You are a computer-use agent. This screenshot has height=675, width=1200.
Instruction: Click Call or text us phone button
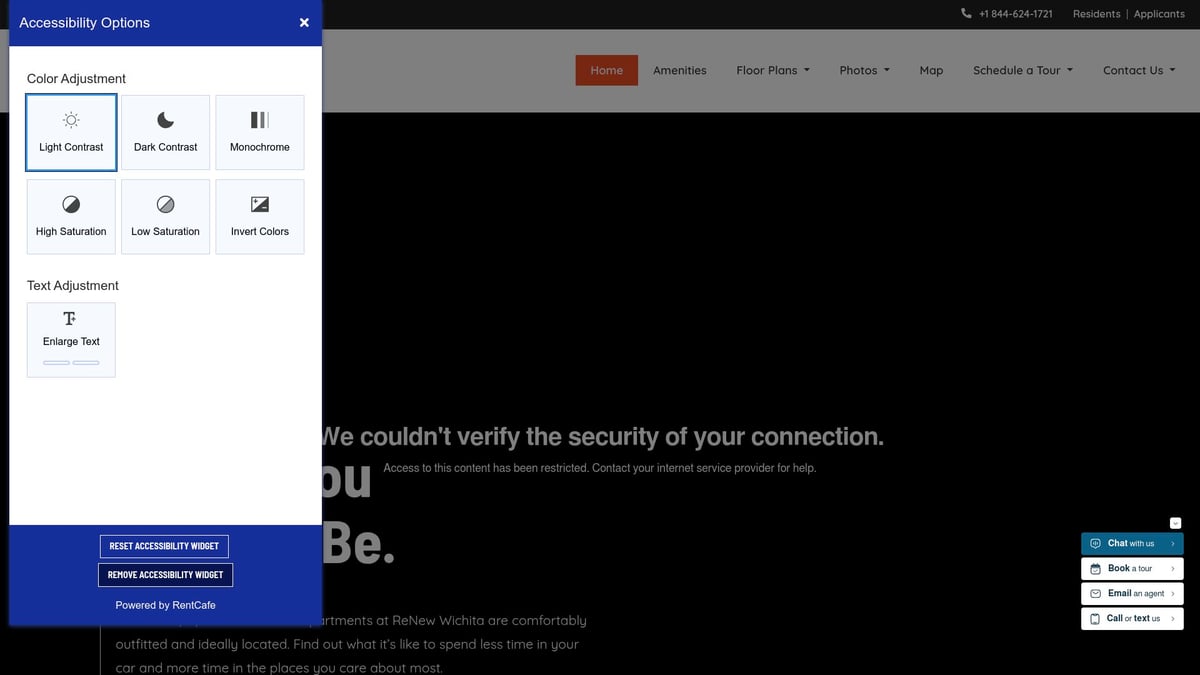[1131, 619]
